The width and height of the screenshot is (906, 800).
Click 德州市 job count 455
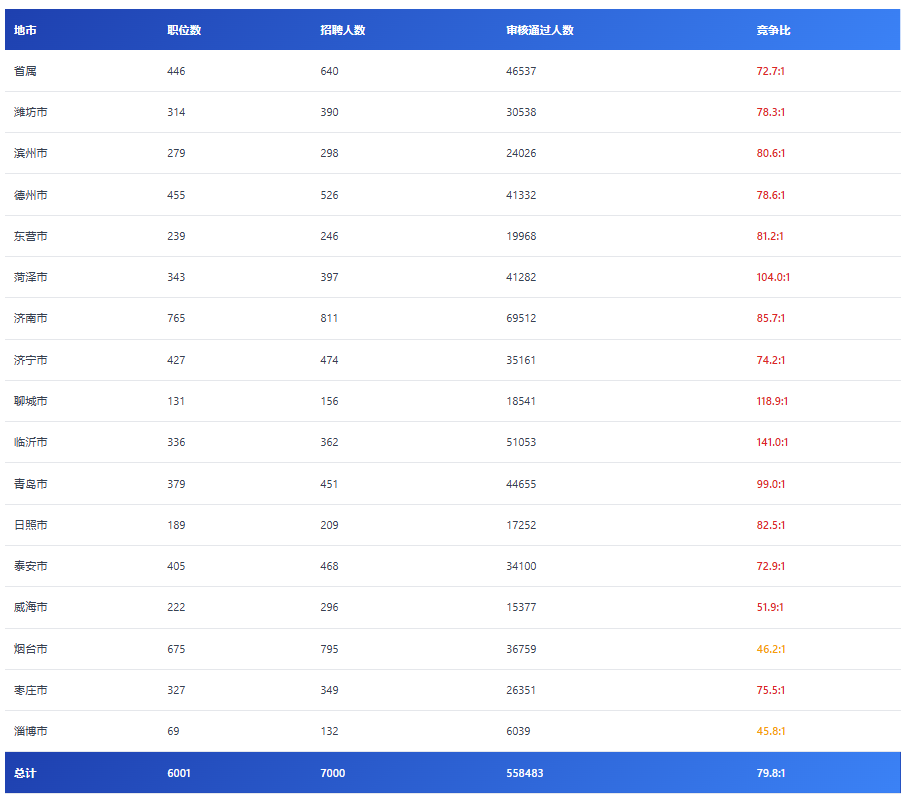tap(176, 195)
